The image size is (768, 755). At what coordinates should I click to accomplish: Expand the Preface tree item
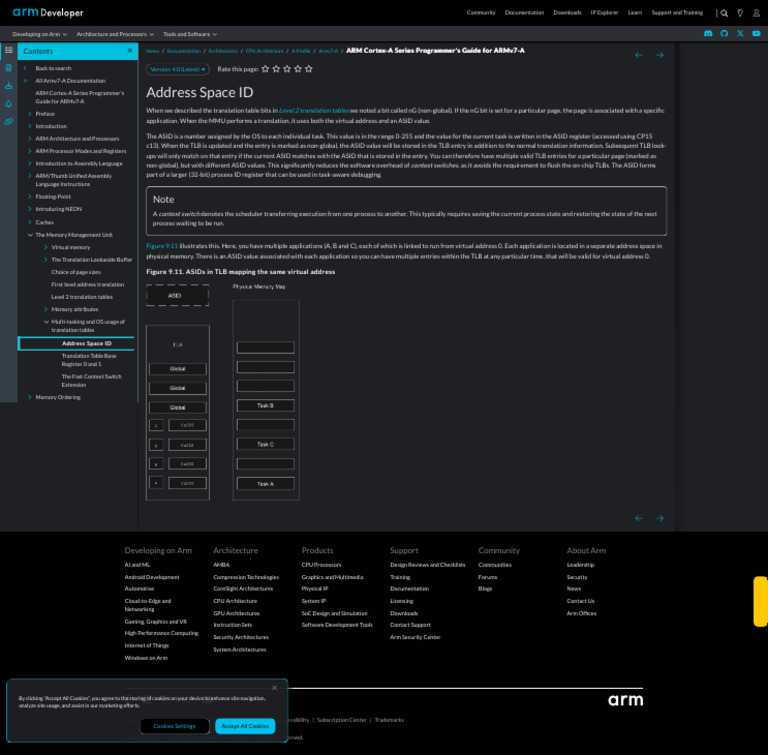pyautogui.click(x=30, y=114)
